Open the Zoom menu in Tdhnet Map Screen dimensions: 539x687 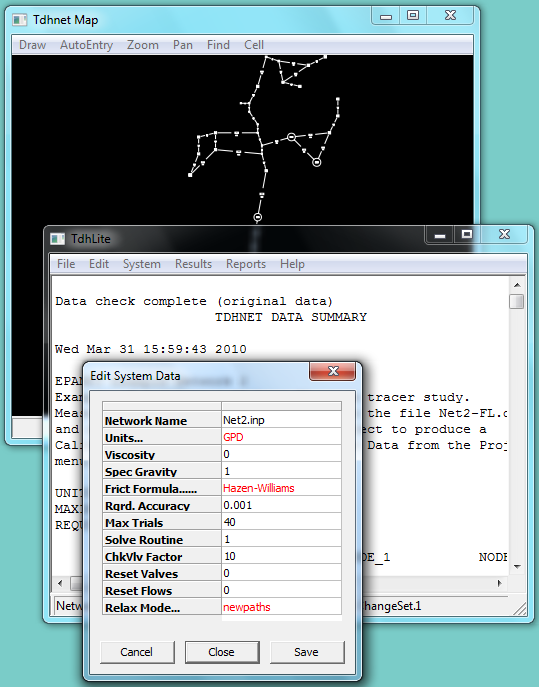[142, 45]
